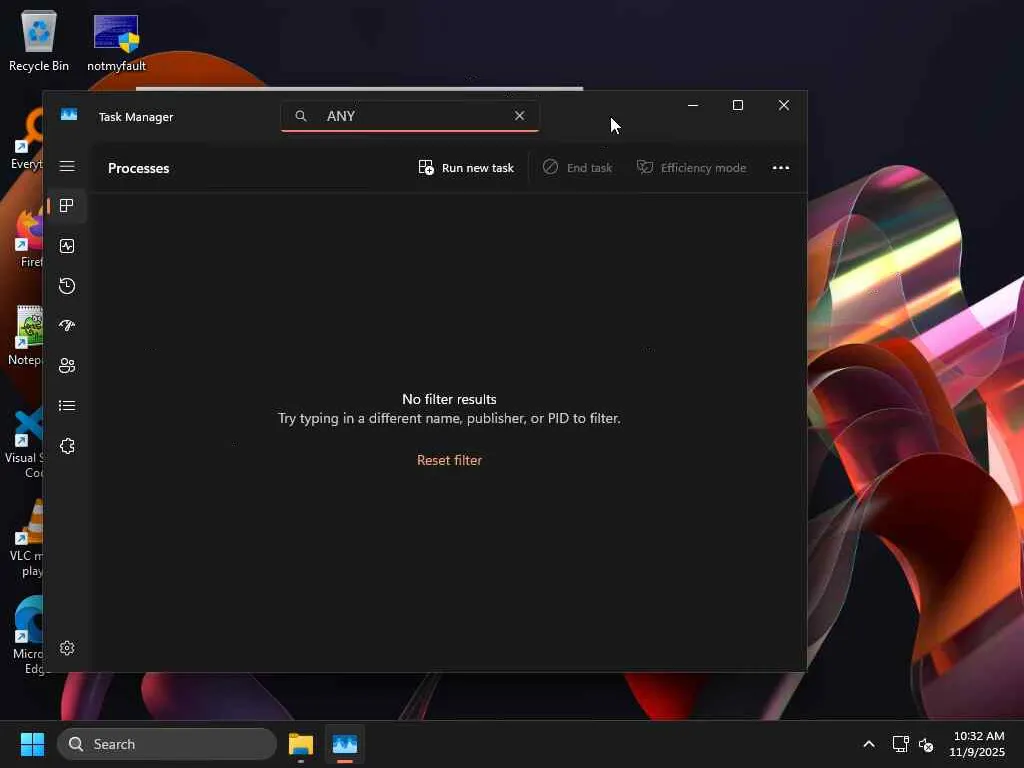Open App history tab in sidebar
Viewport: 1024px width, 768px height.
click(x=67, y=285)
